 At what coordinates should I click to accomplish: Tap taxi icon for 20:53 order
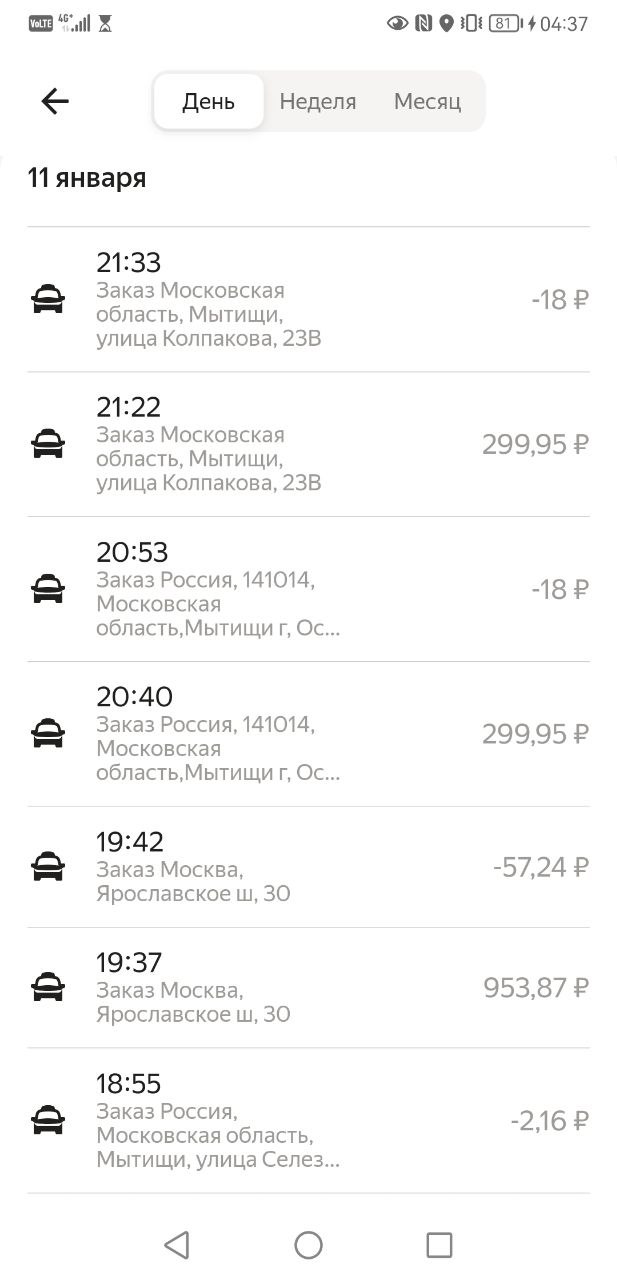[x=48, y=589]
